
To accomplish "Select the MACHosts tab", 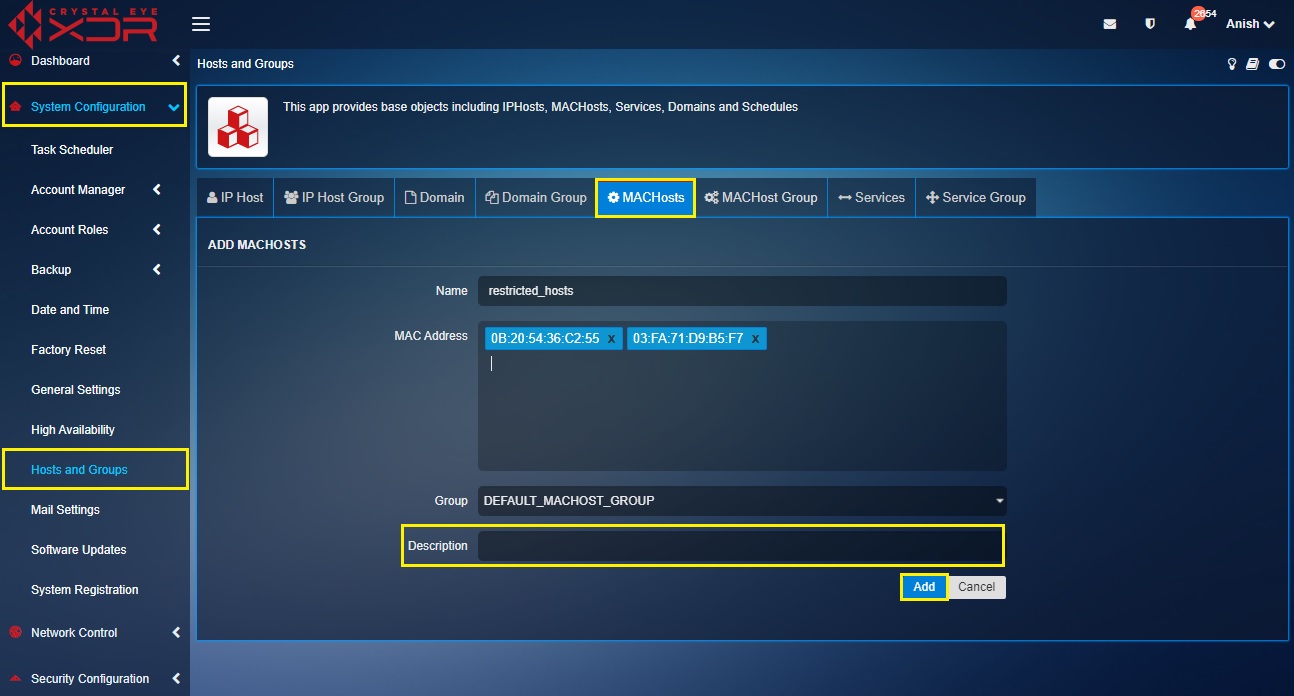I will 646,198.
